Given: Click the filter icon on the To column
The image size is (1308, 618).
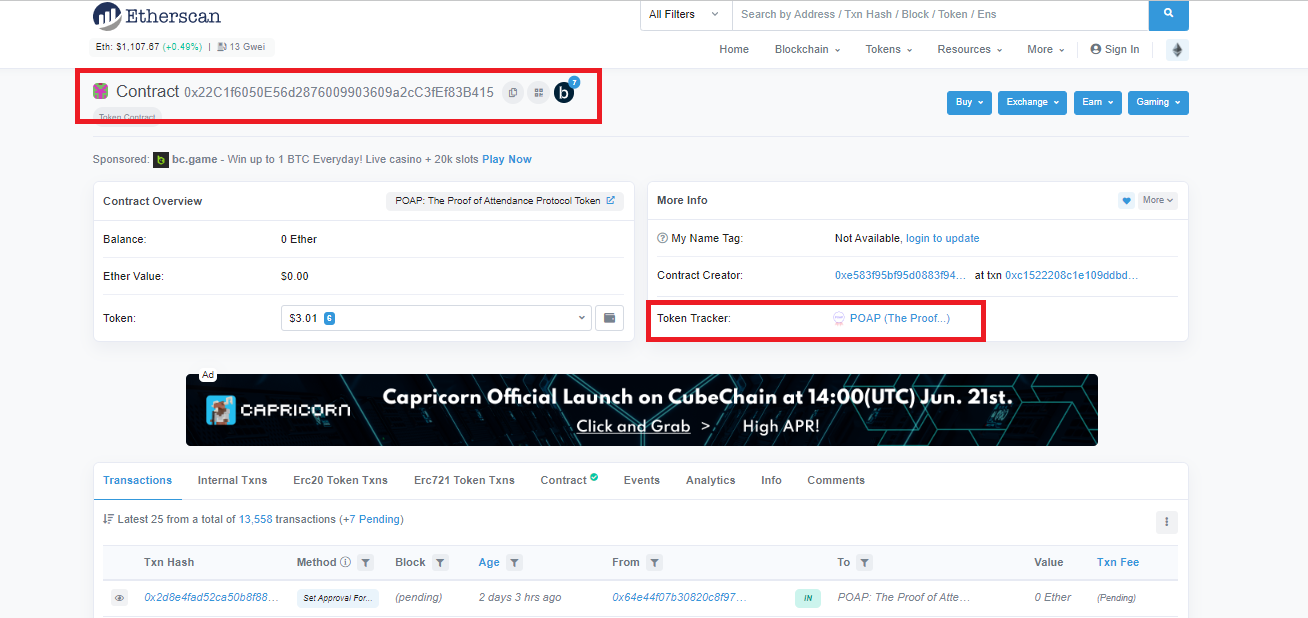Looking at the screenshot, I should [865, 563].
